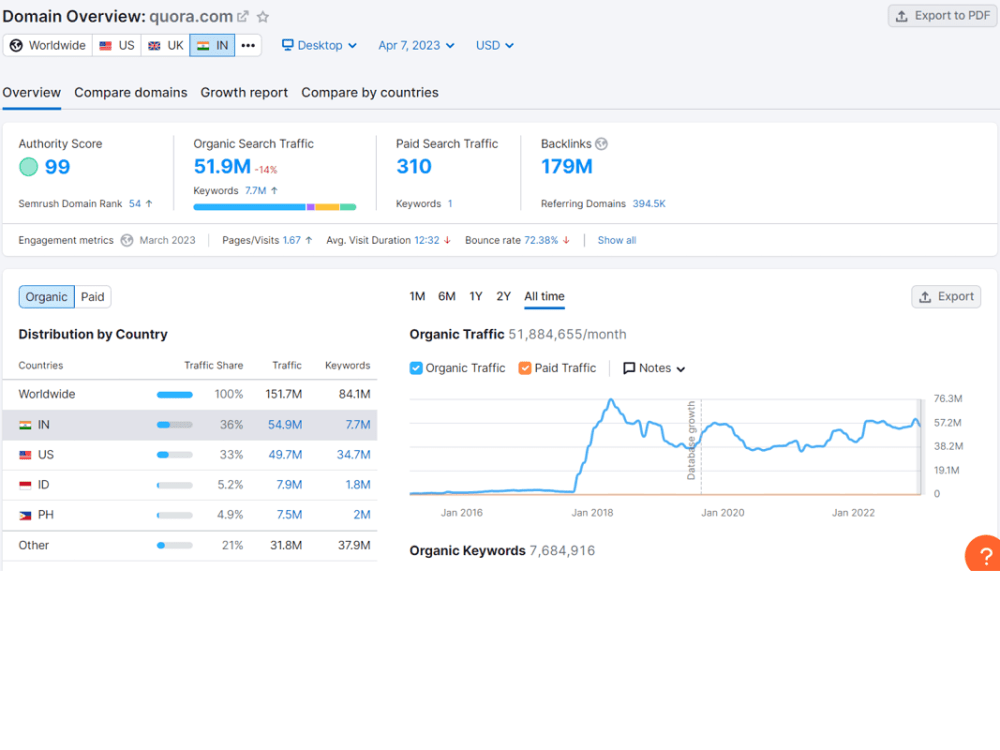Click the US flag icon in table
Image resolution: width=1000 pixels, height=750 pixels.
click(x=25, y=455)
